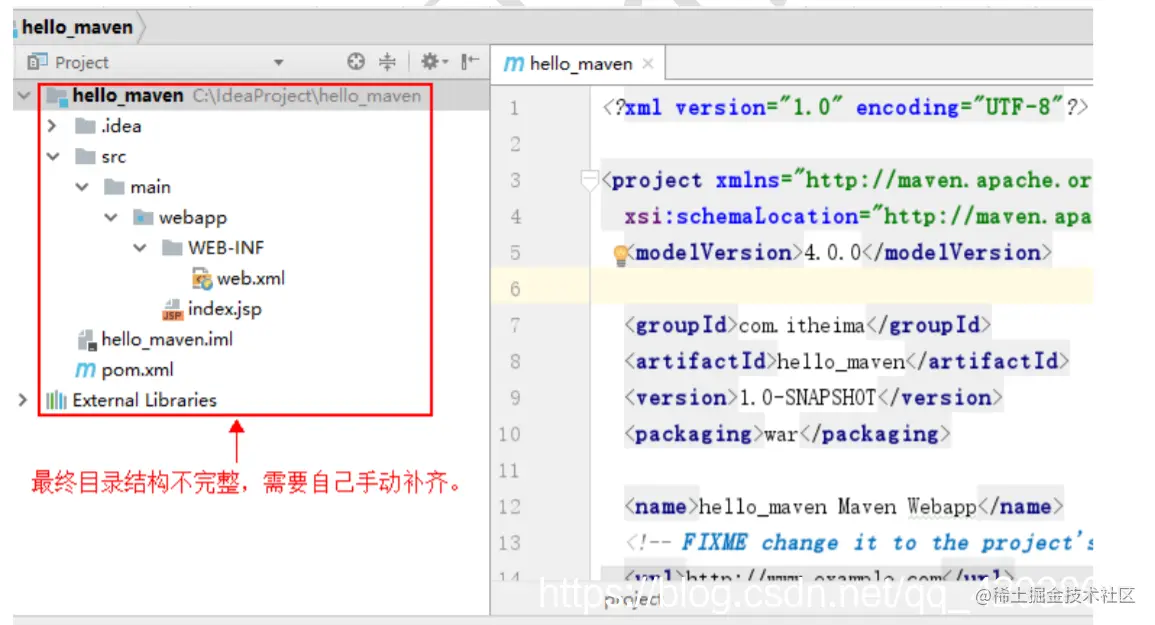Click line number 6 in the gutter
The width and height of the screenshot is (1155, 625).
(x=515, y=289)
